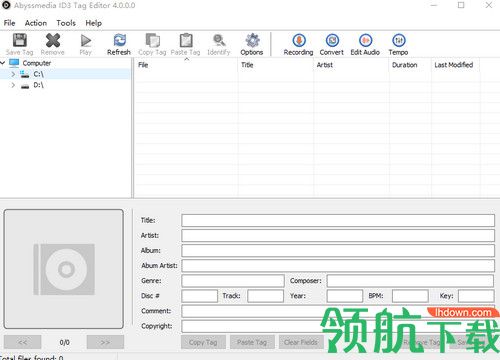Click the BPM input field

click(x=410, y=296)
